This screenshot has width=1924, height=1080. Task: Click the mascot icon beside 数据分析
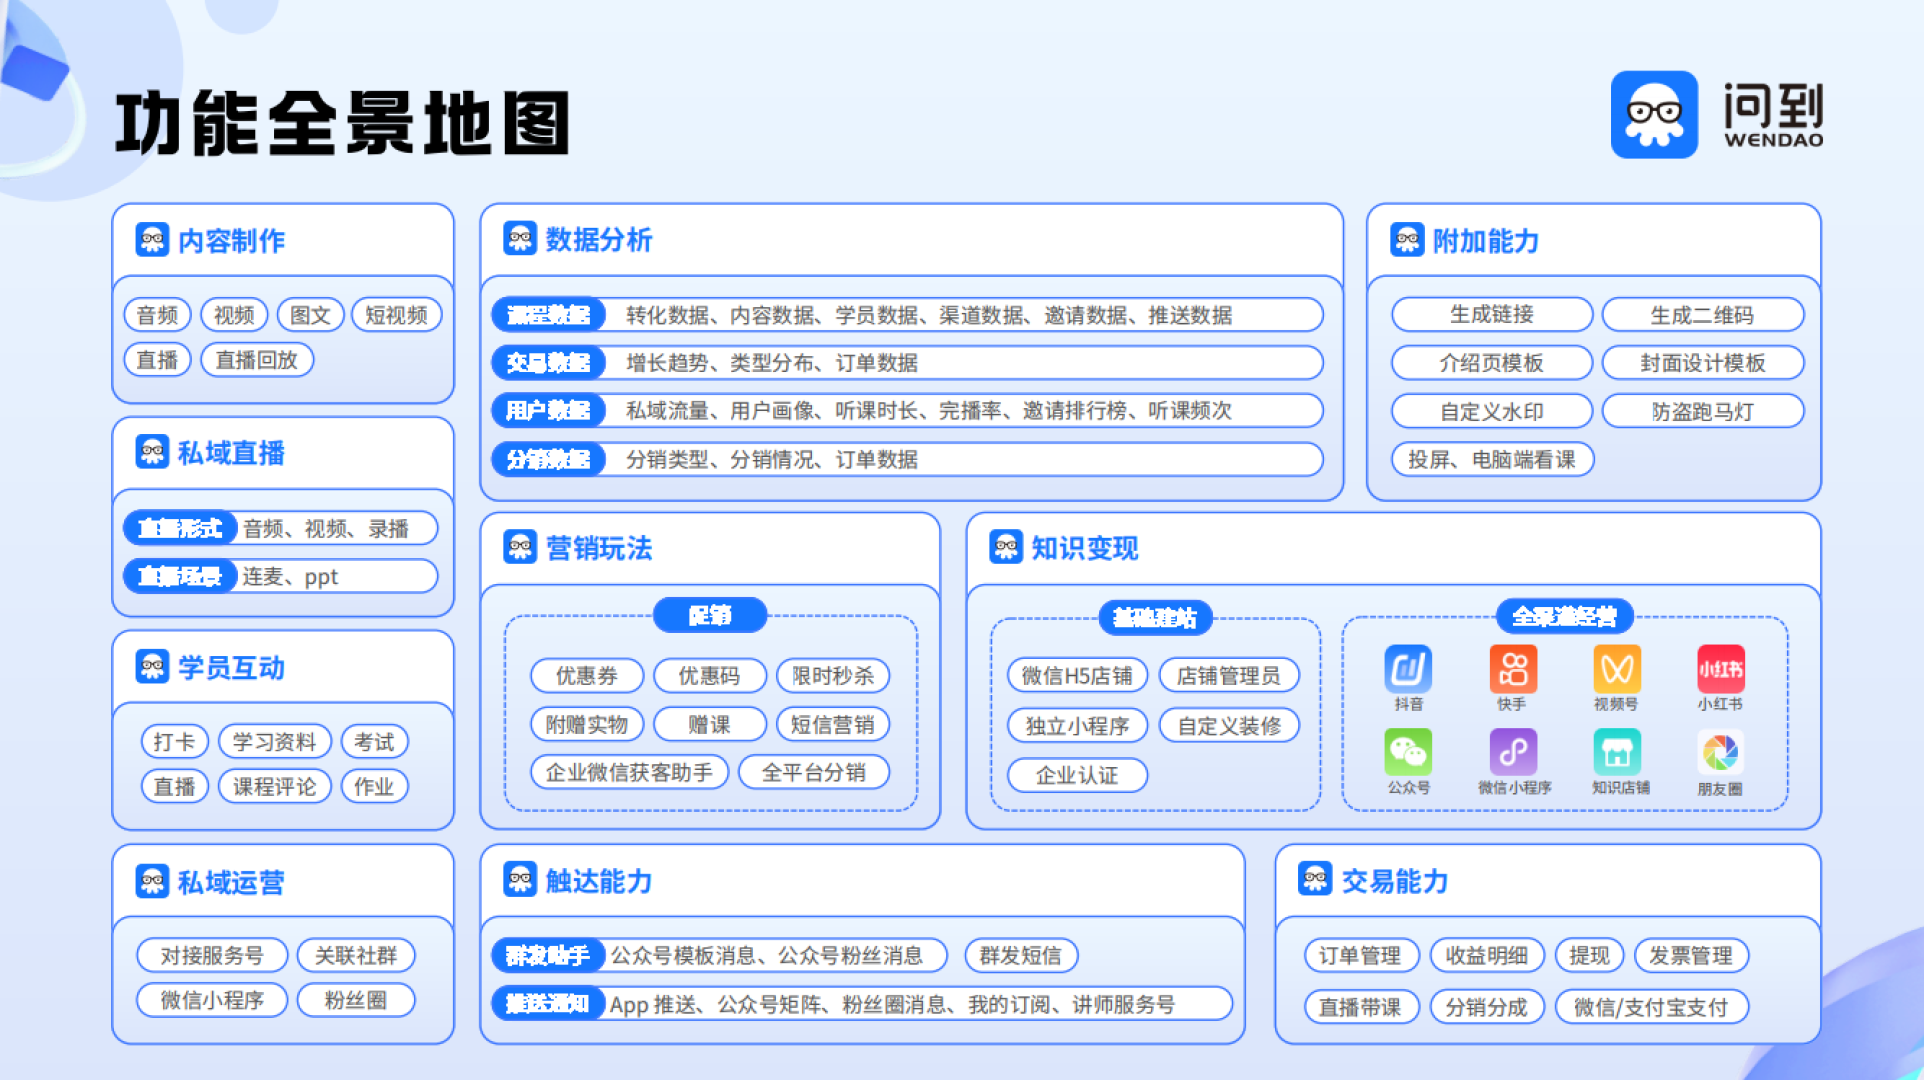click(x=520, y=238)
